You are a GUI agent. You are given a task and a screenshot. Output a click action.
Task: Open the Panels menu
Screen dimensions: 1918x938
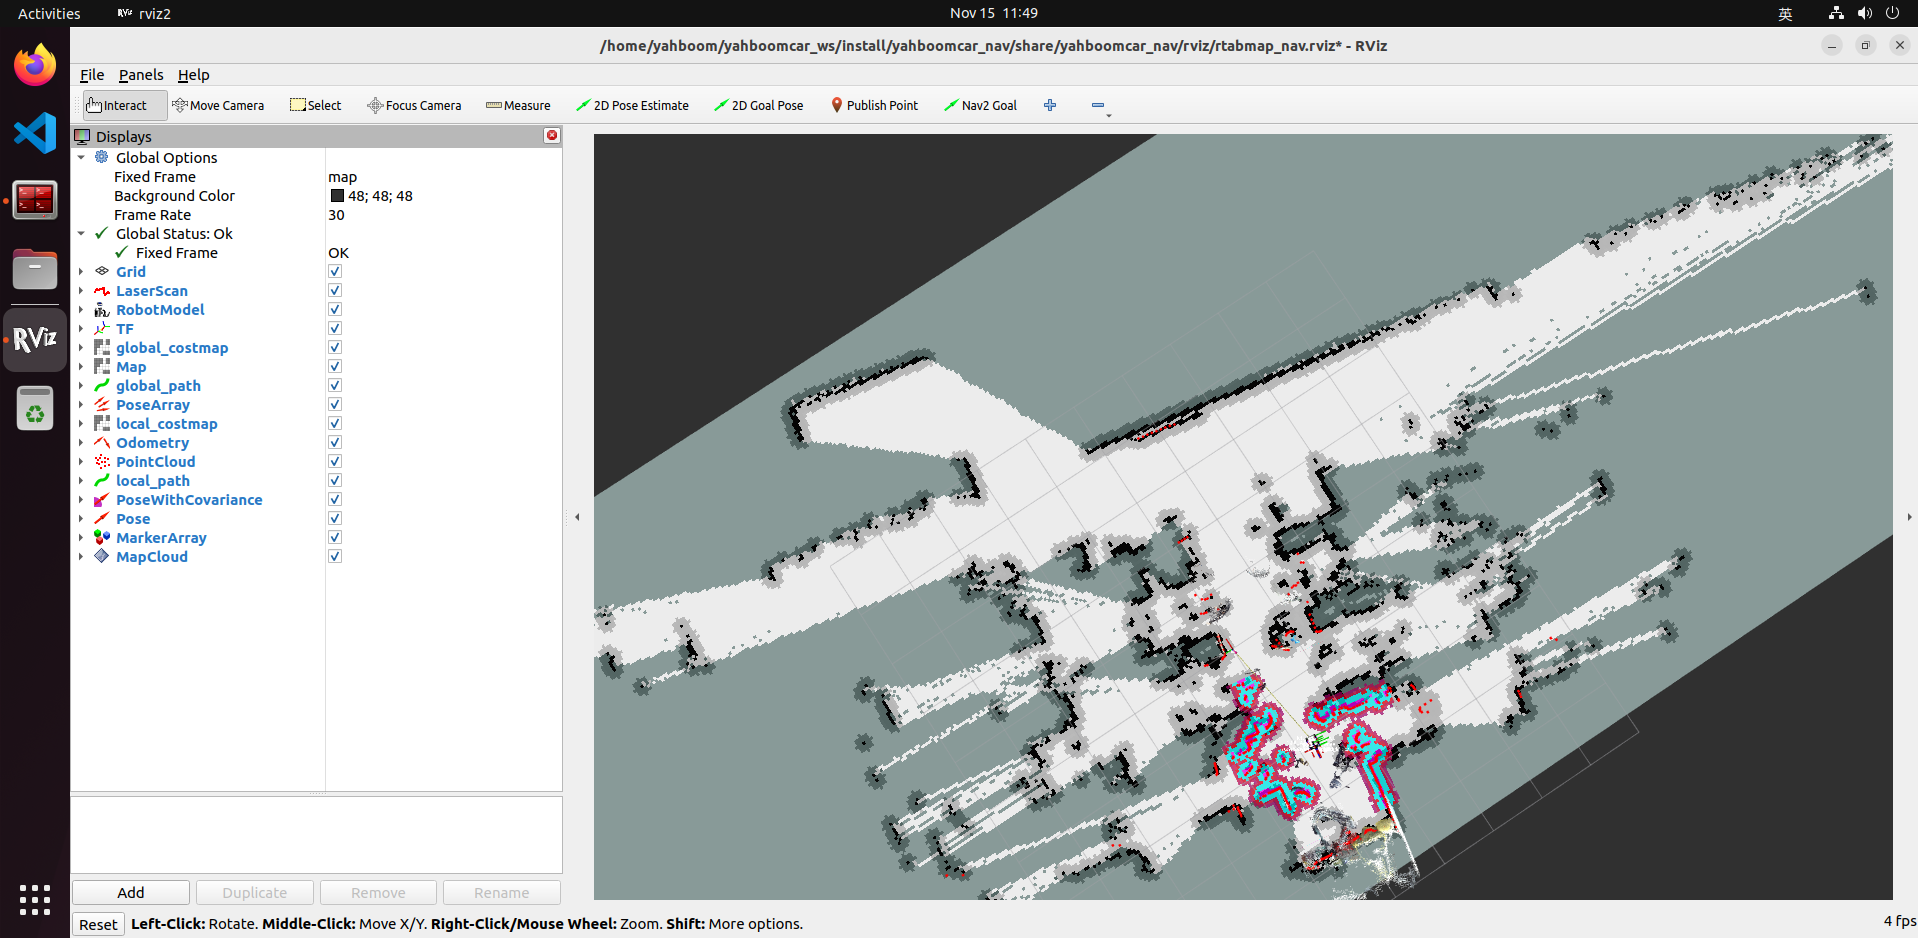click(x=141, y=75)
